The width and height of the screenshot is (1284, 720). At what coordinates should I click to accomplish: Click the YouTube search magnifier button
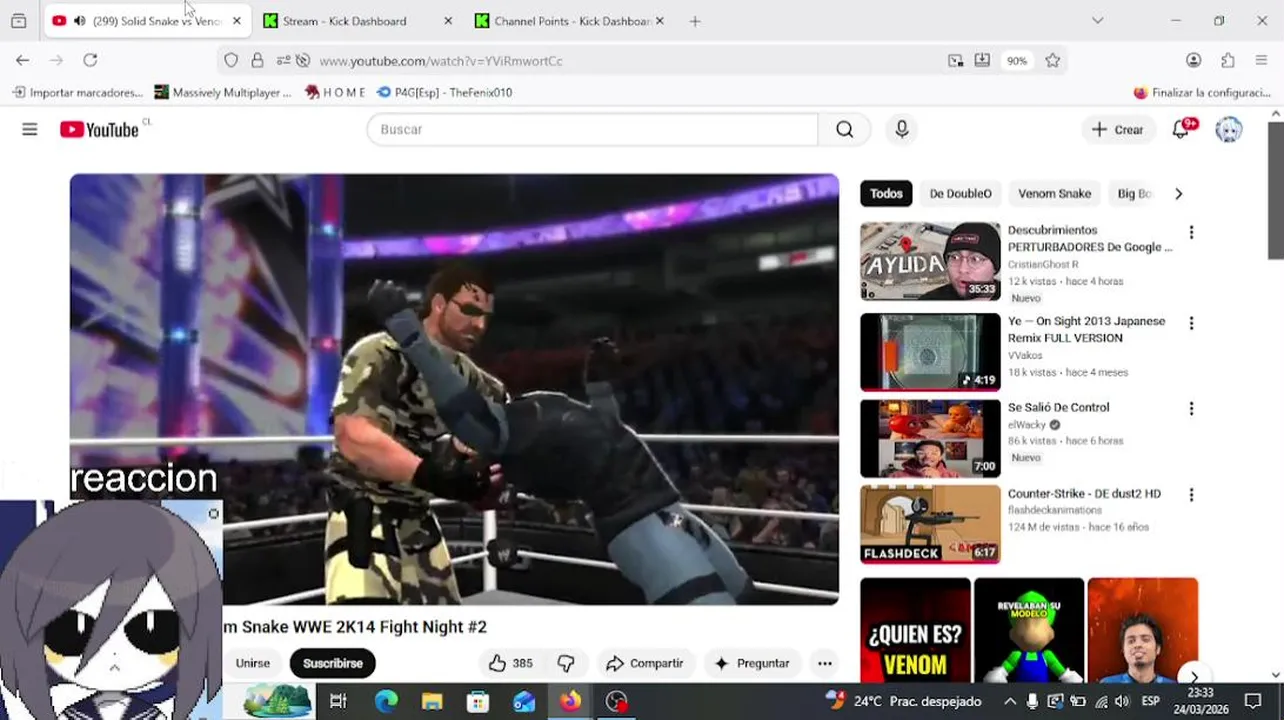845,129
